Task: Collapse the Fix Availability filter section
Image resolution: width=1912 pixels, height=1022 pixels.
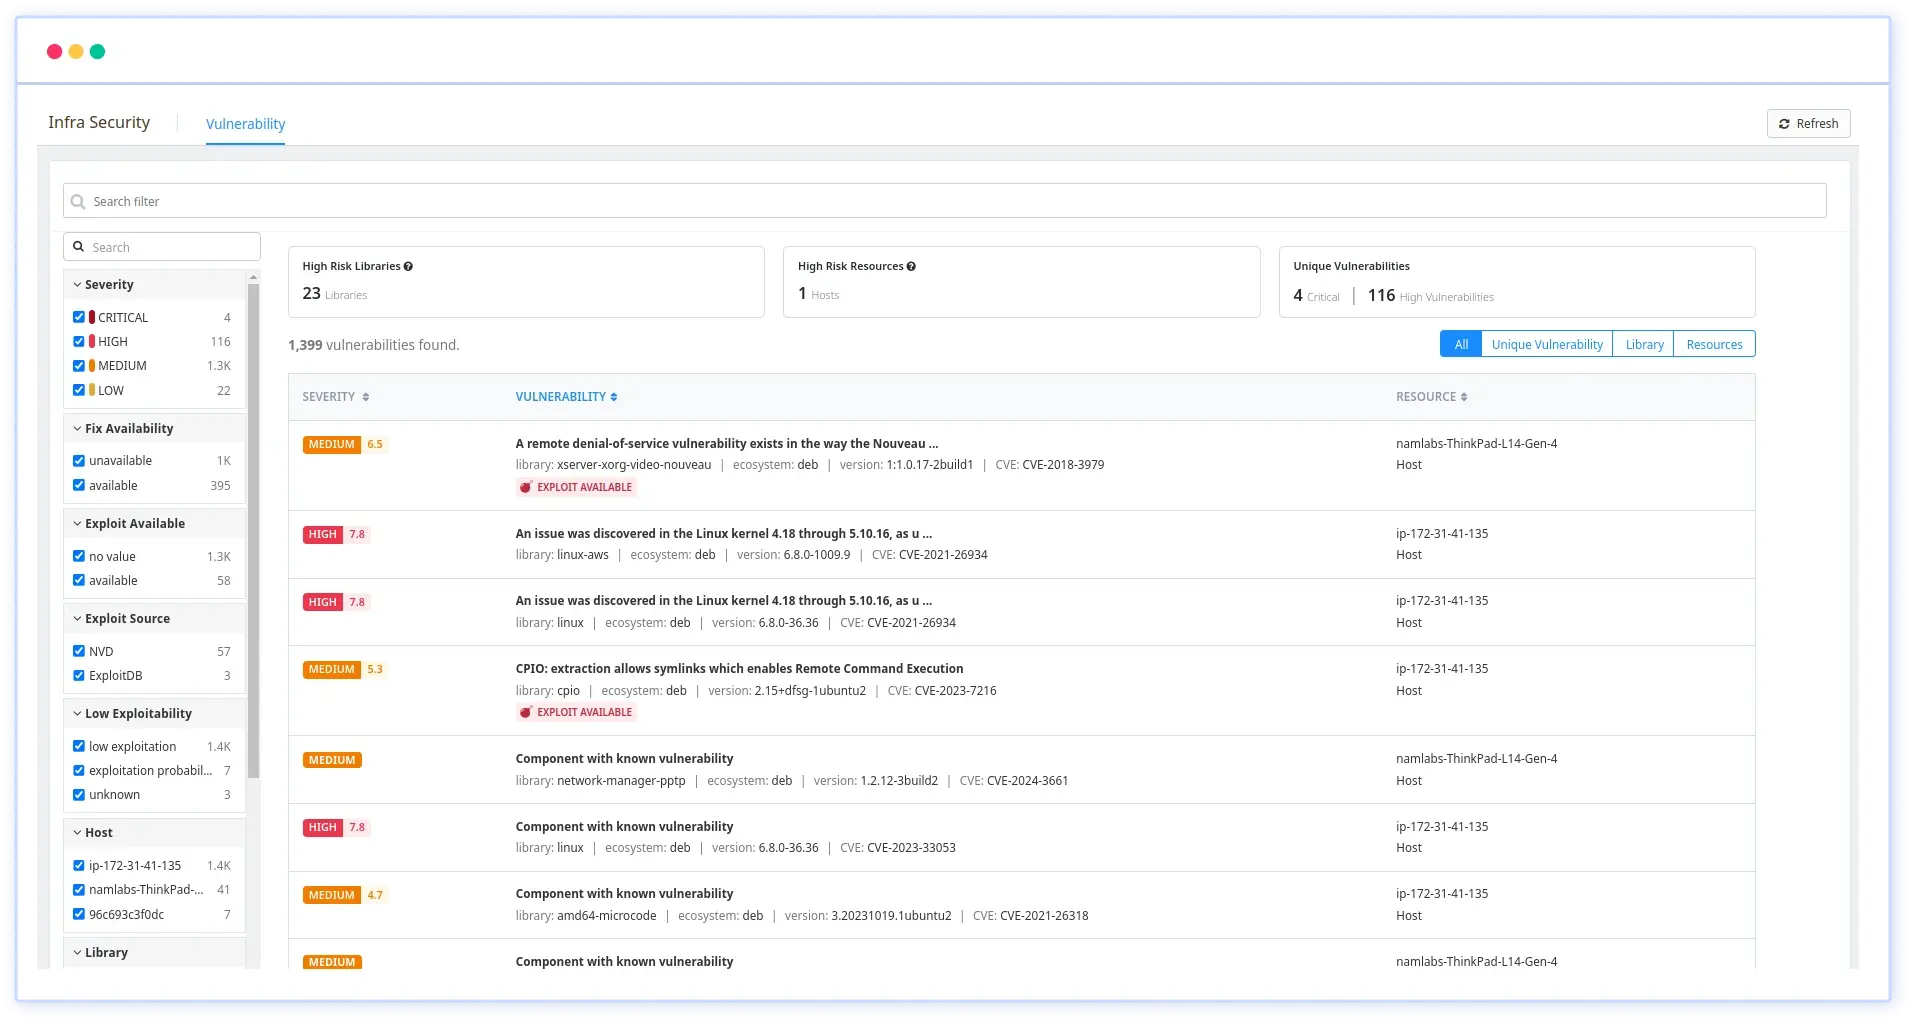Action: pos(77,429)
